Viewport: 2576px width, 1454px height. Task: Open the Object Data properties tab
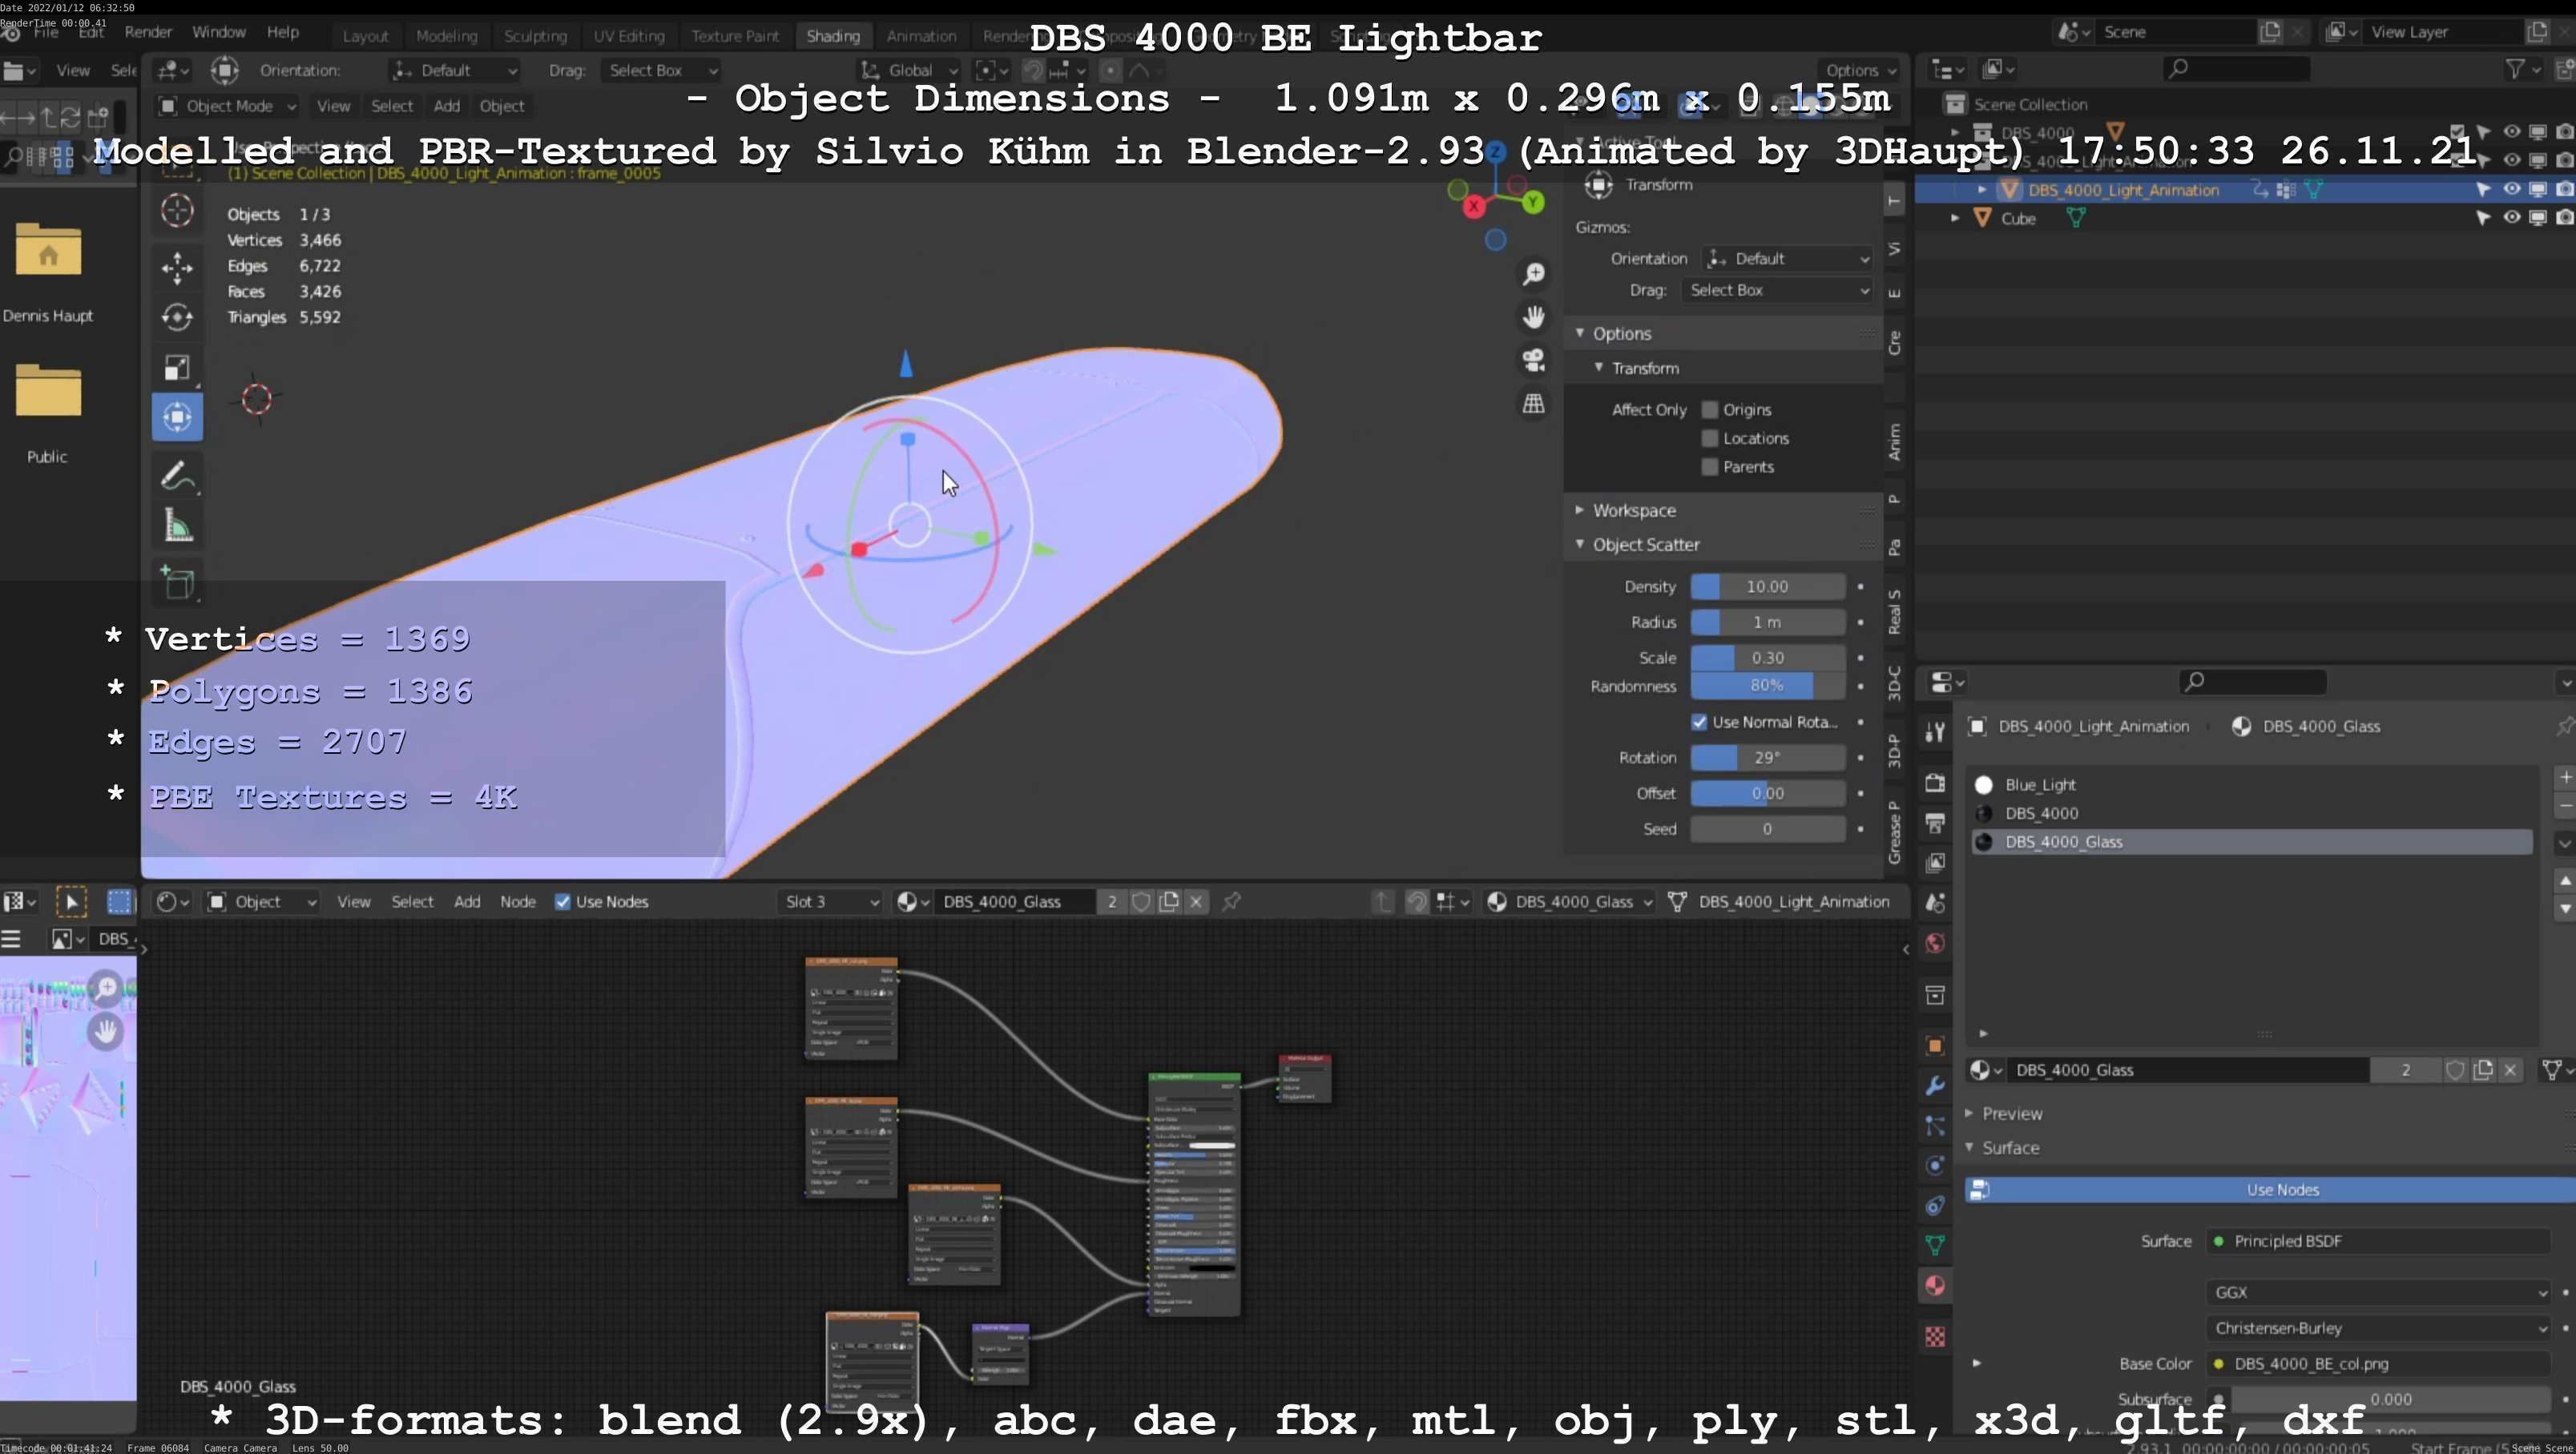[1935, 1245]
